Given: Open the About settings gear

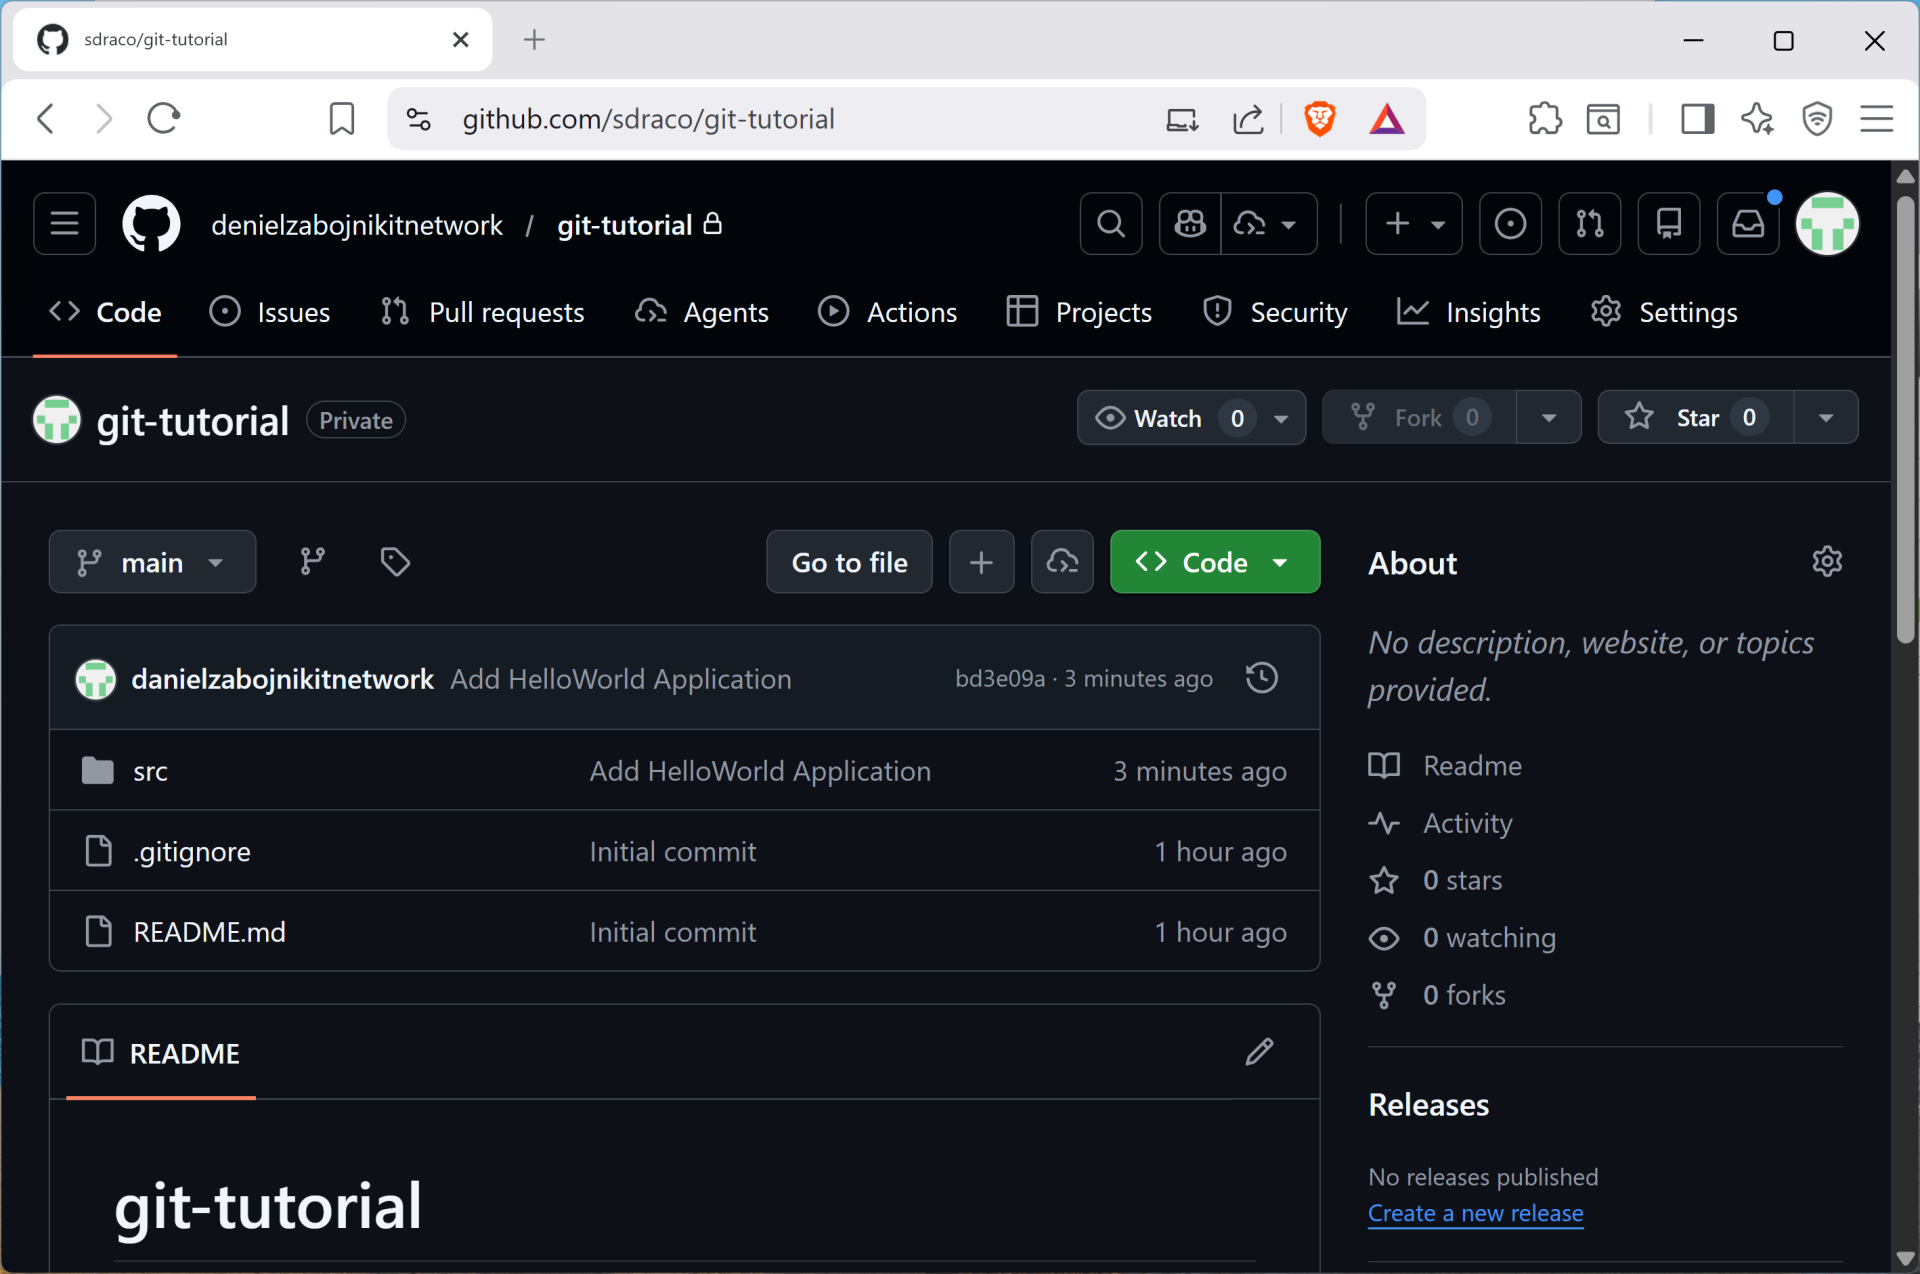Looking at the screenshot, I should coord(1826,562).
